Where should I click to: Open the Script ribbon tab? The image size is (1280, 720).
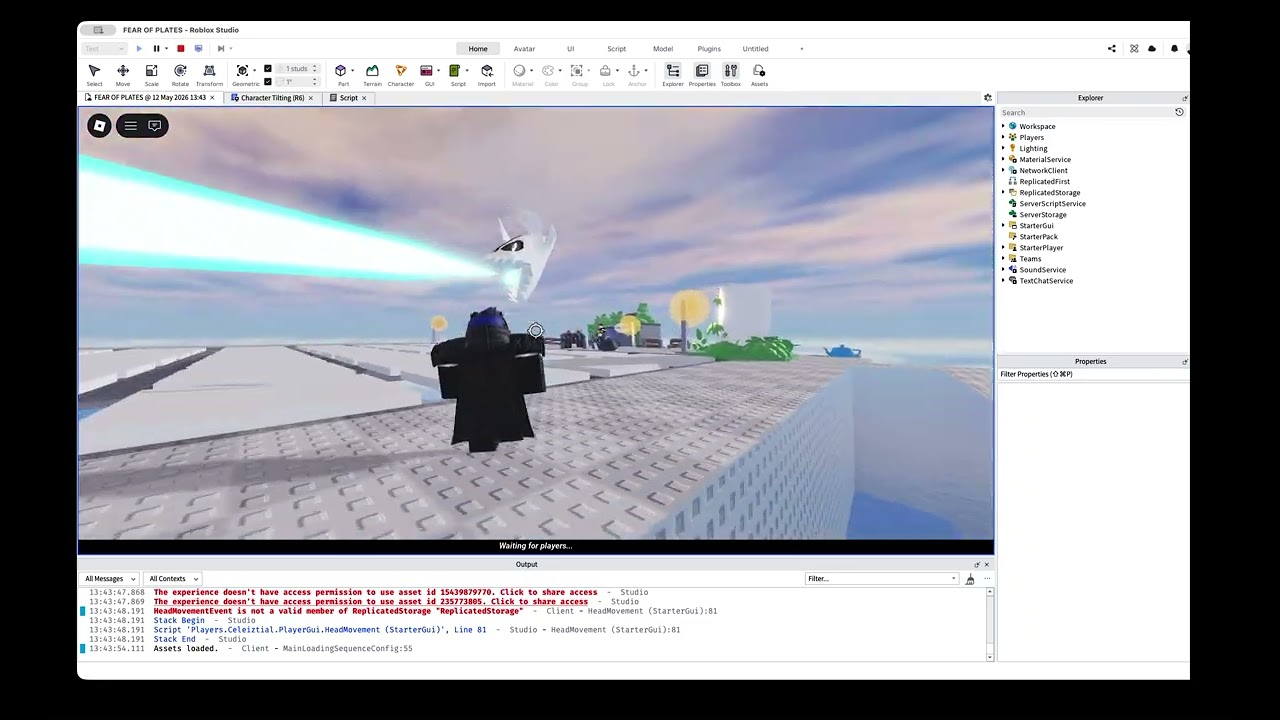point(616,48)
